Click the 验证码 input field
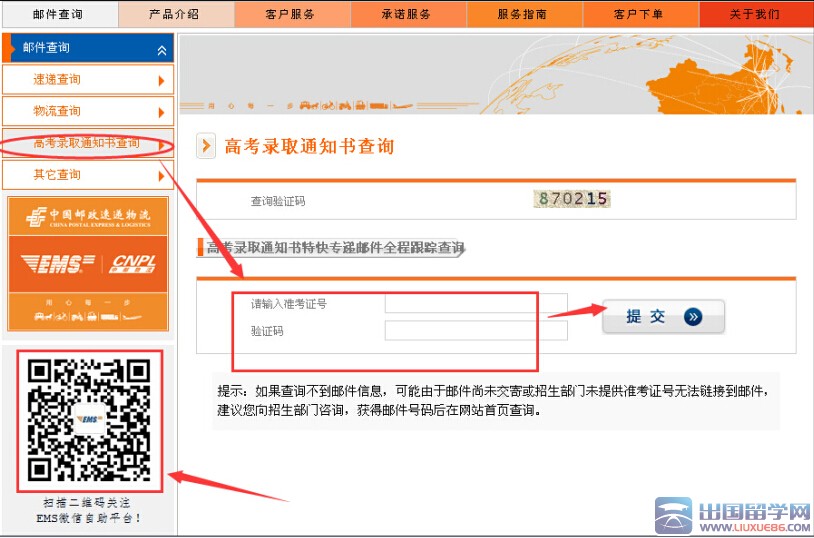Image resolution: width=814 pixels, height=538 pixels. (476, 331)
